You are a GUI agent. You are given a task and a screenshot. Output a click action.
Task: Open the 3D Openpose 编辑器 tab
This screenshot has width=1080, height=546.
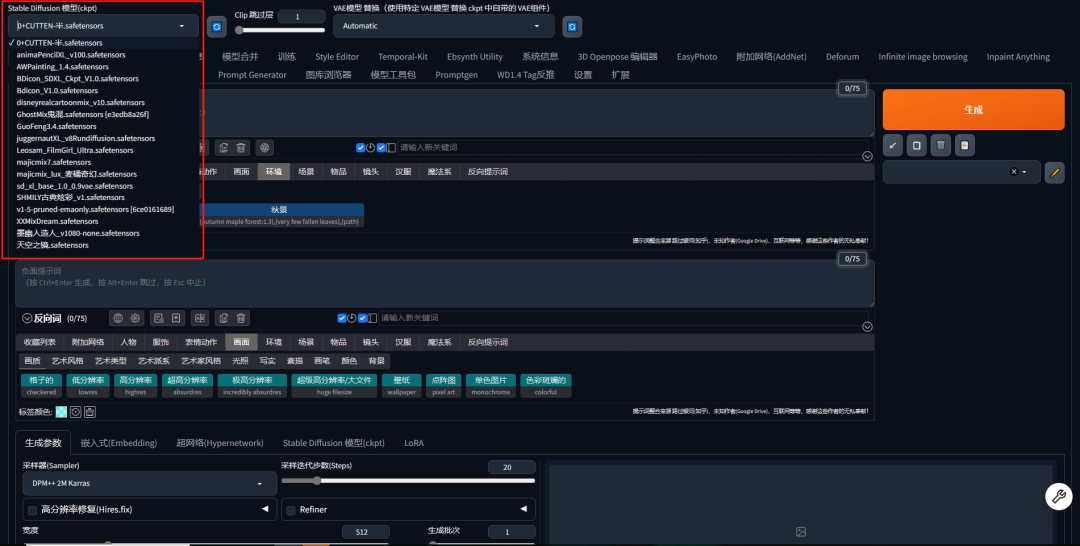point(617,56)
